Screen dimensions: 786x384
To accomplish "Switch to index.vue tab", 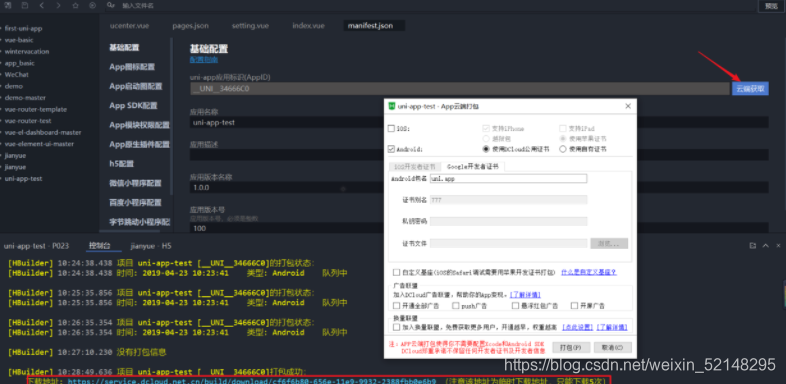I will [308, 26].
